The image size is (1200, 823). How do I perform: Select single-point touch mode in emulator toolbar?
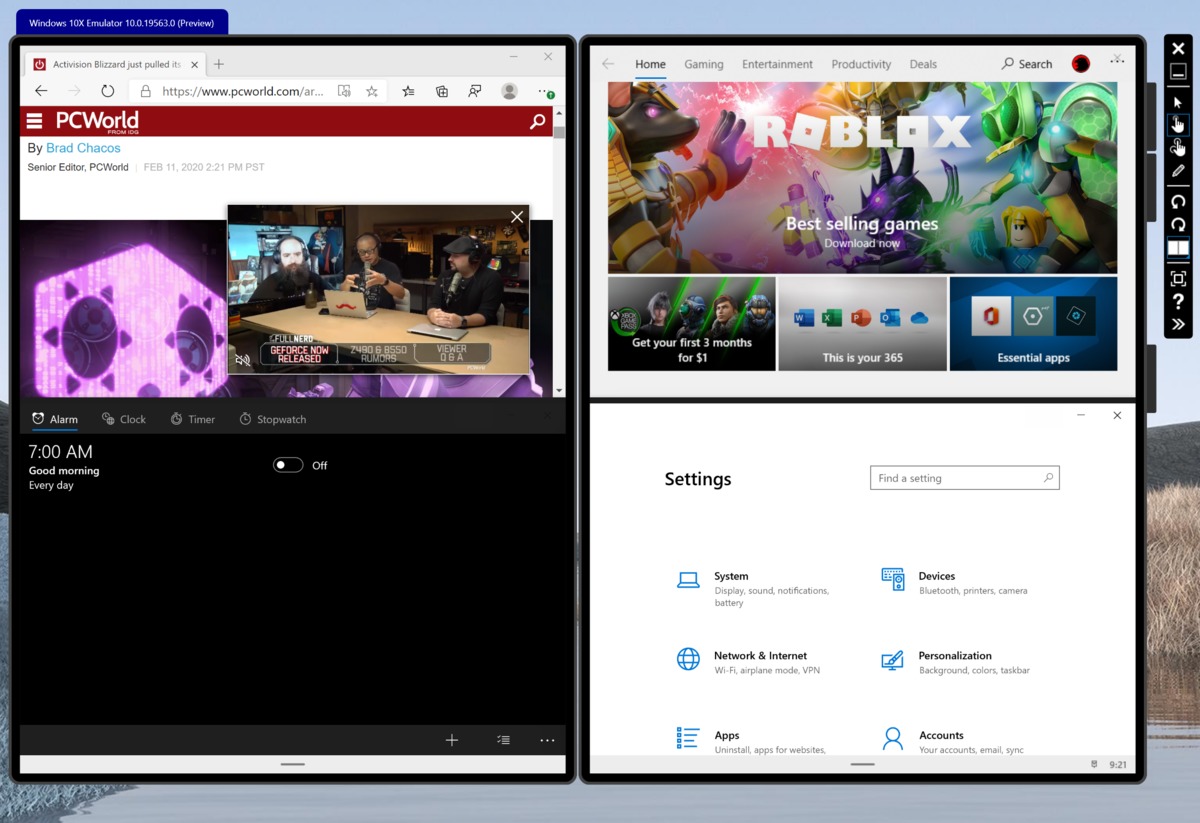pyautogui.click(x=1178, y=124)
